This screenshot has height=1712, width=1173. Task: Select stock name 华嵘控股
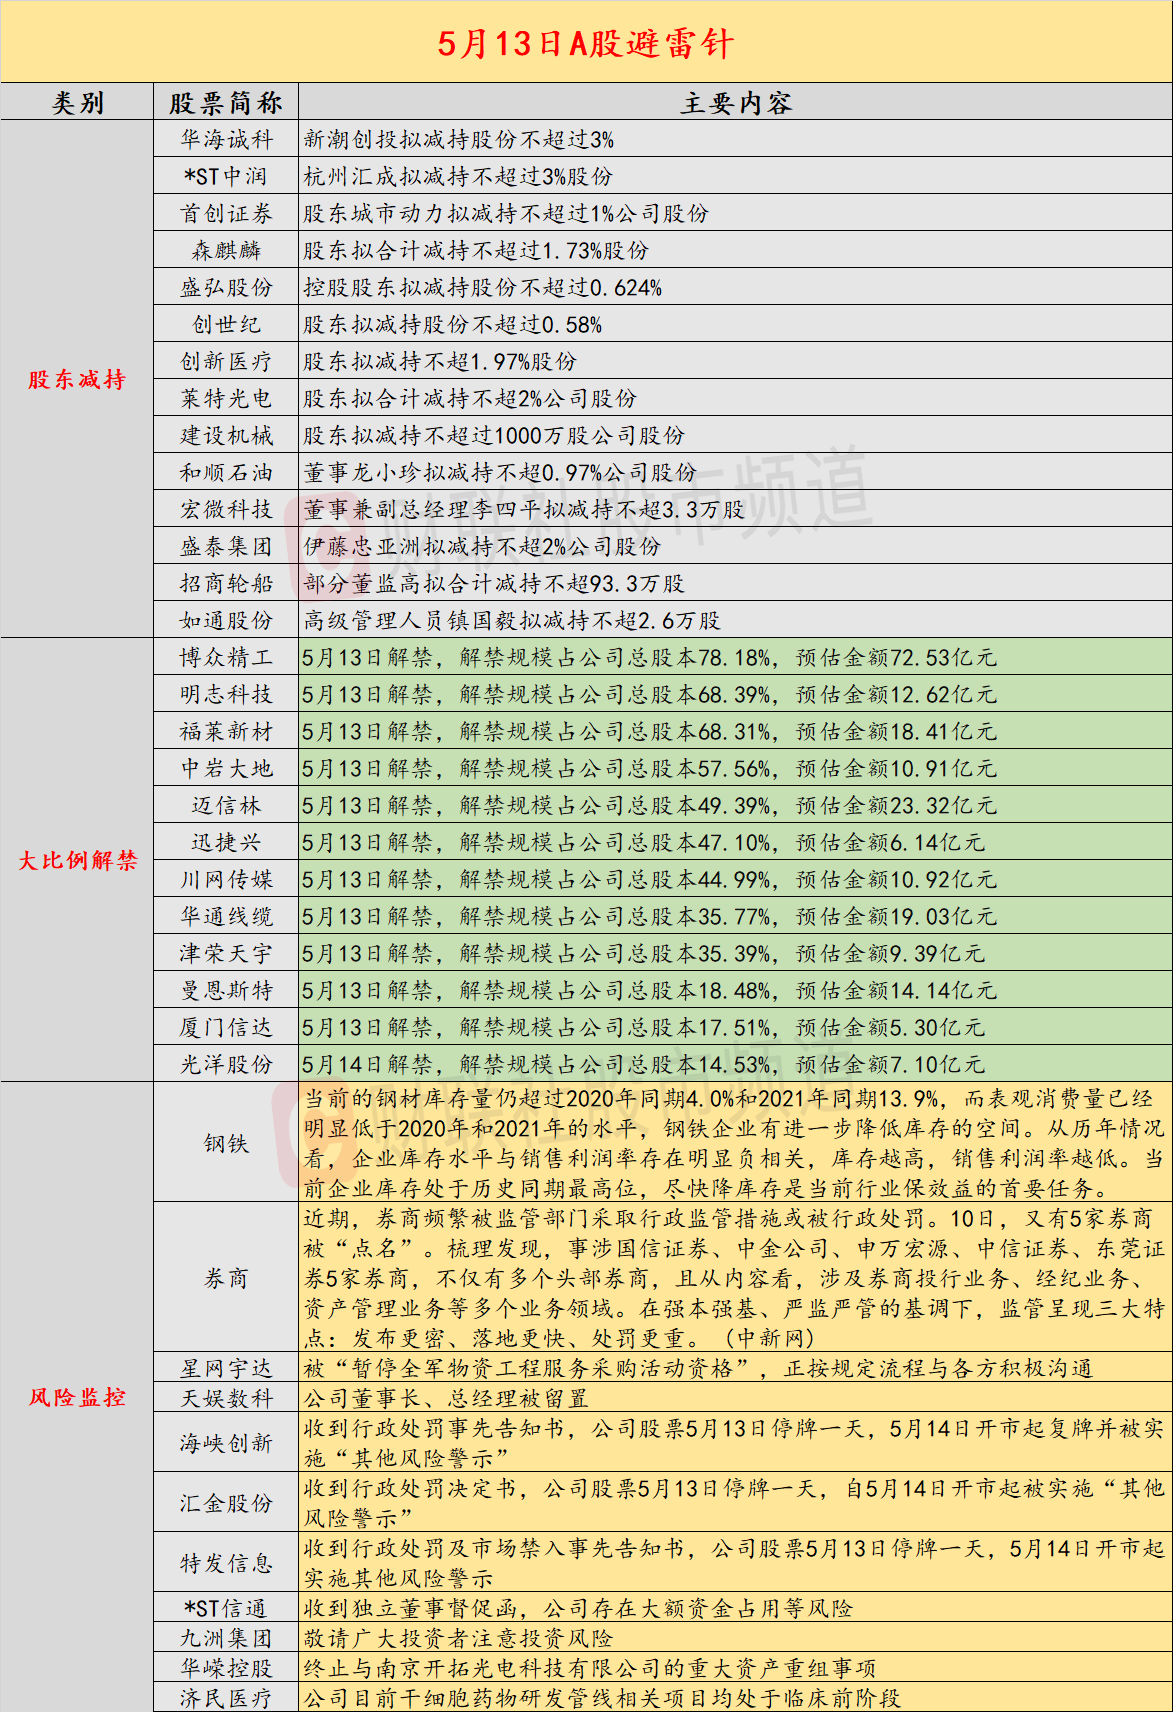pos(226,1668)
